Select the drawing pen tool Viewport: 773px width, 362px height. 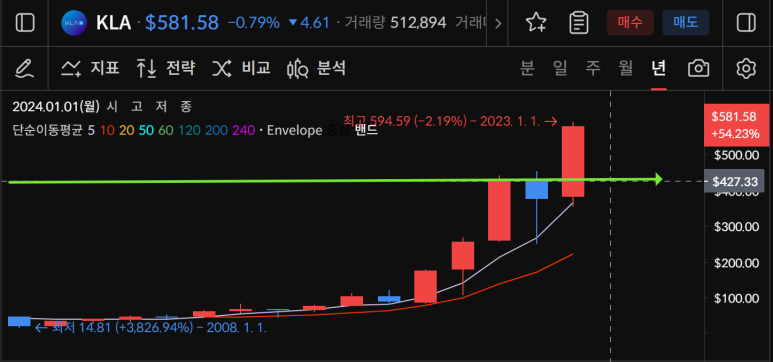point(24,68)
